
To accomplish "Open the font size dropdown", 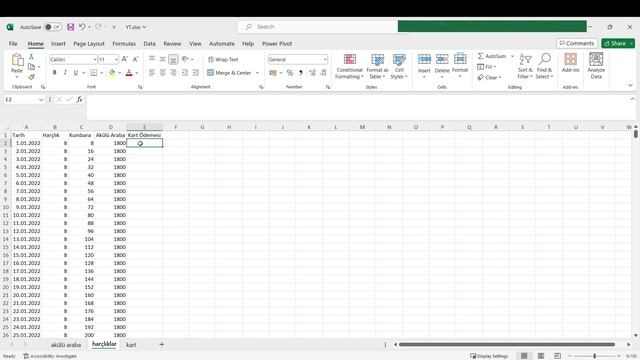I will (116, 60).
